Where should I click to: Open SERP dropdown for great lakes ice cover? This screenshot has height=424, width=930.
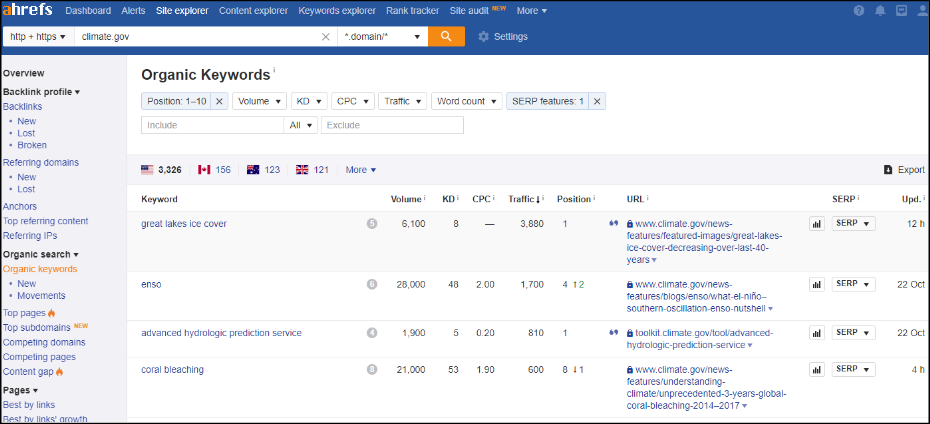[853, 224]
